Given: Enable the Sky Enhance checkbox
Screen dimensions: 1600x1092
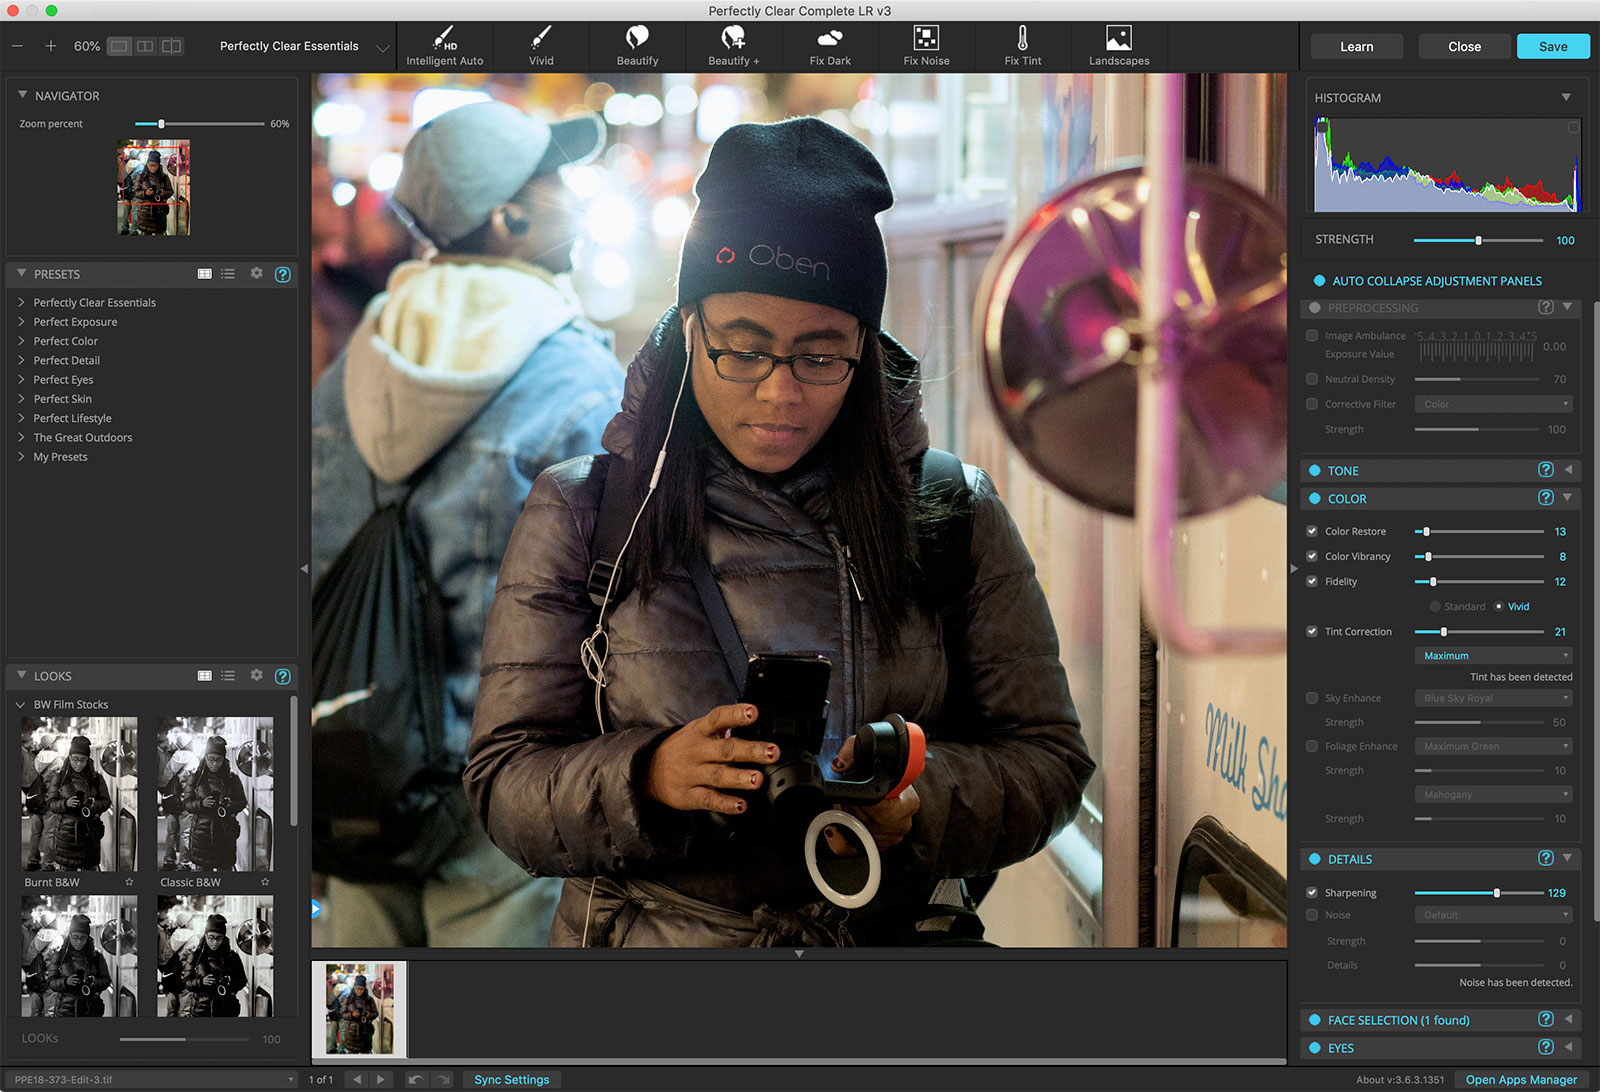Looking at the screenshot, I should (1312, 698).
